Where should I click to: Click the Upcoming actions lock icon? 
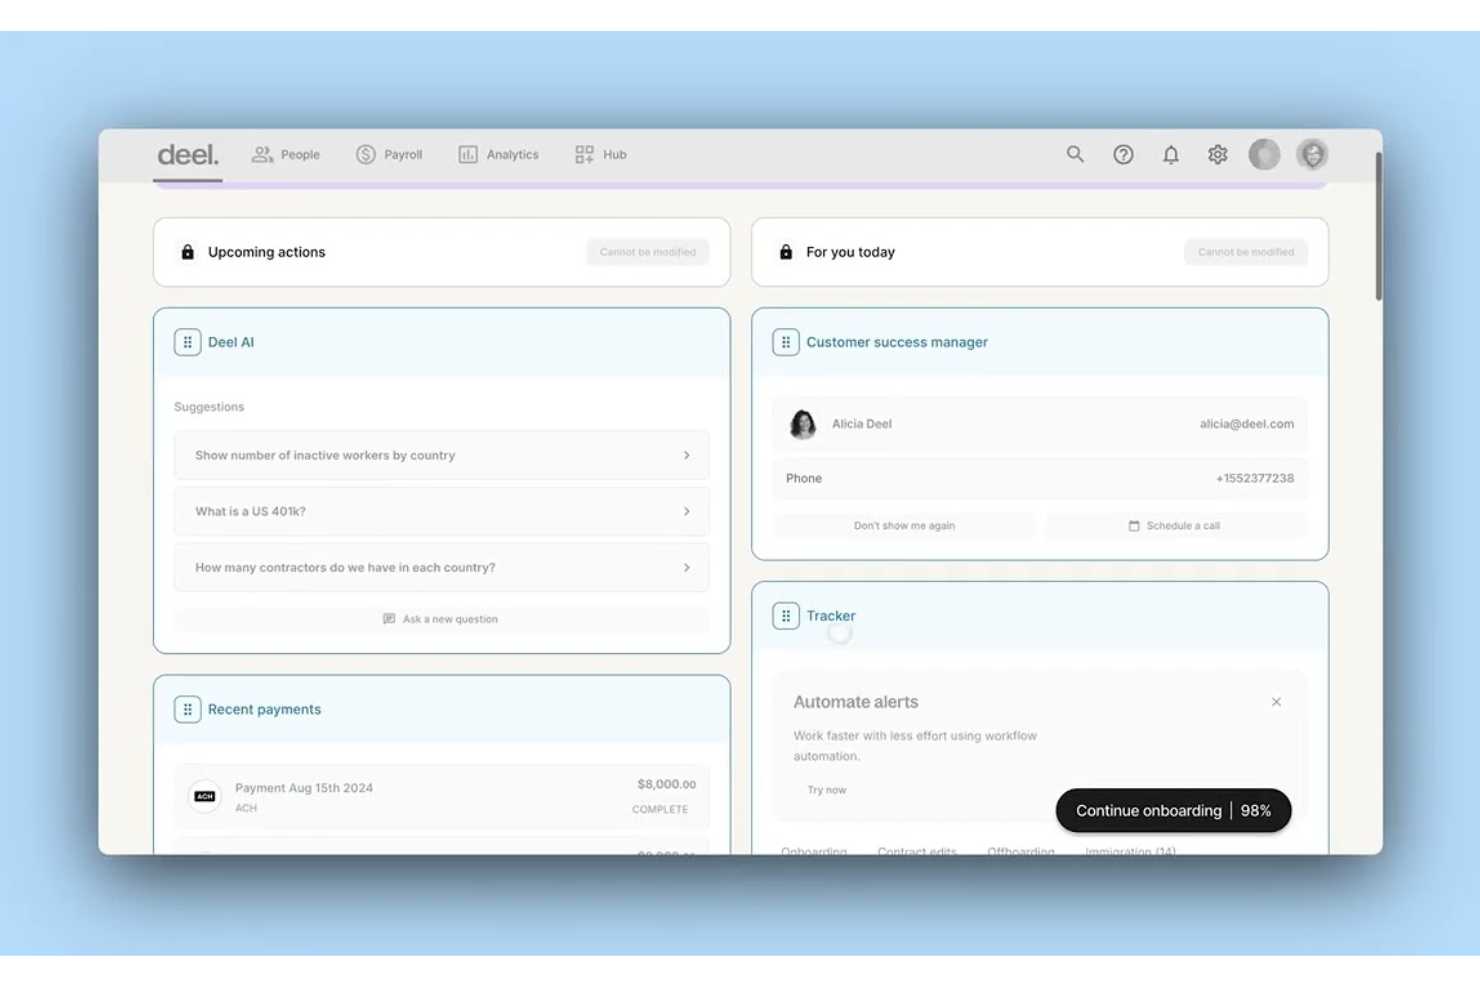coord(187,252)
